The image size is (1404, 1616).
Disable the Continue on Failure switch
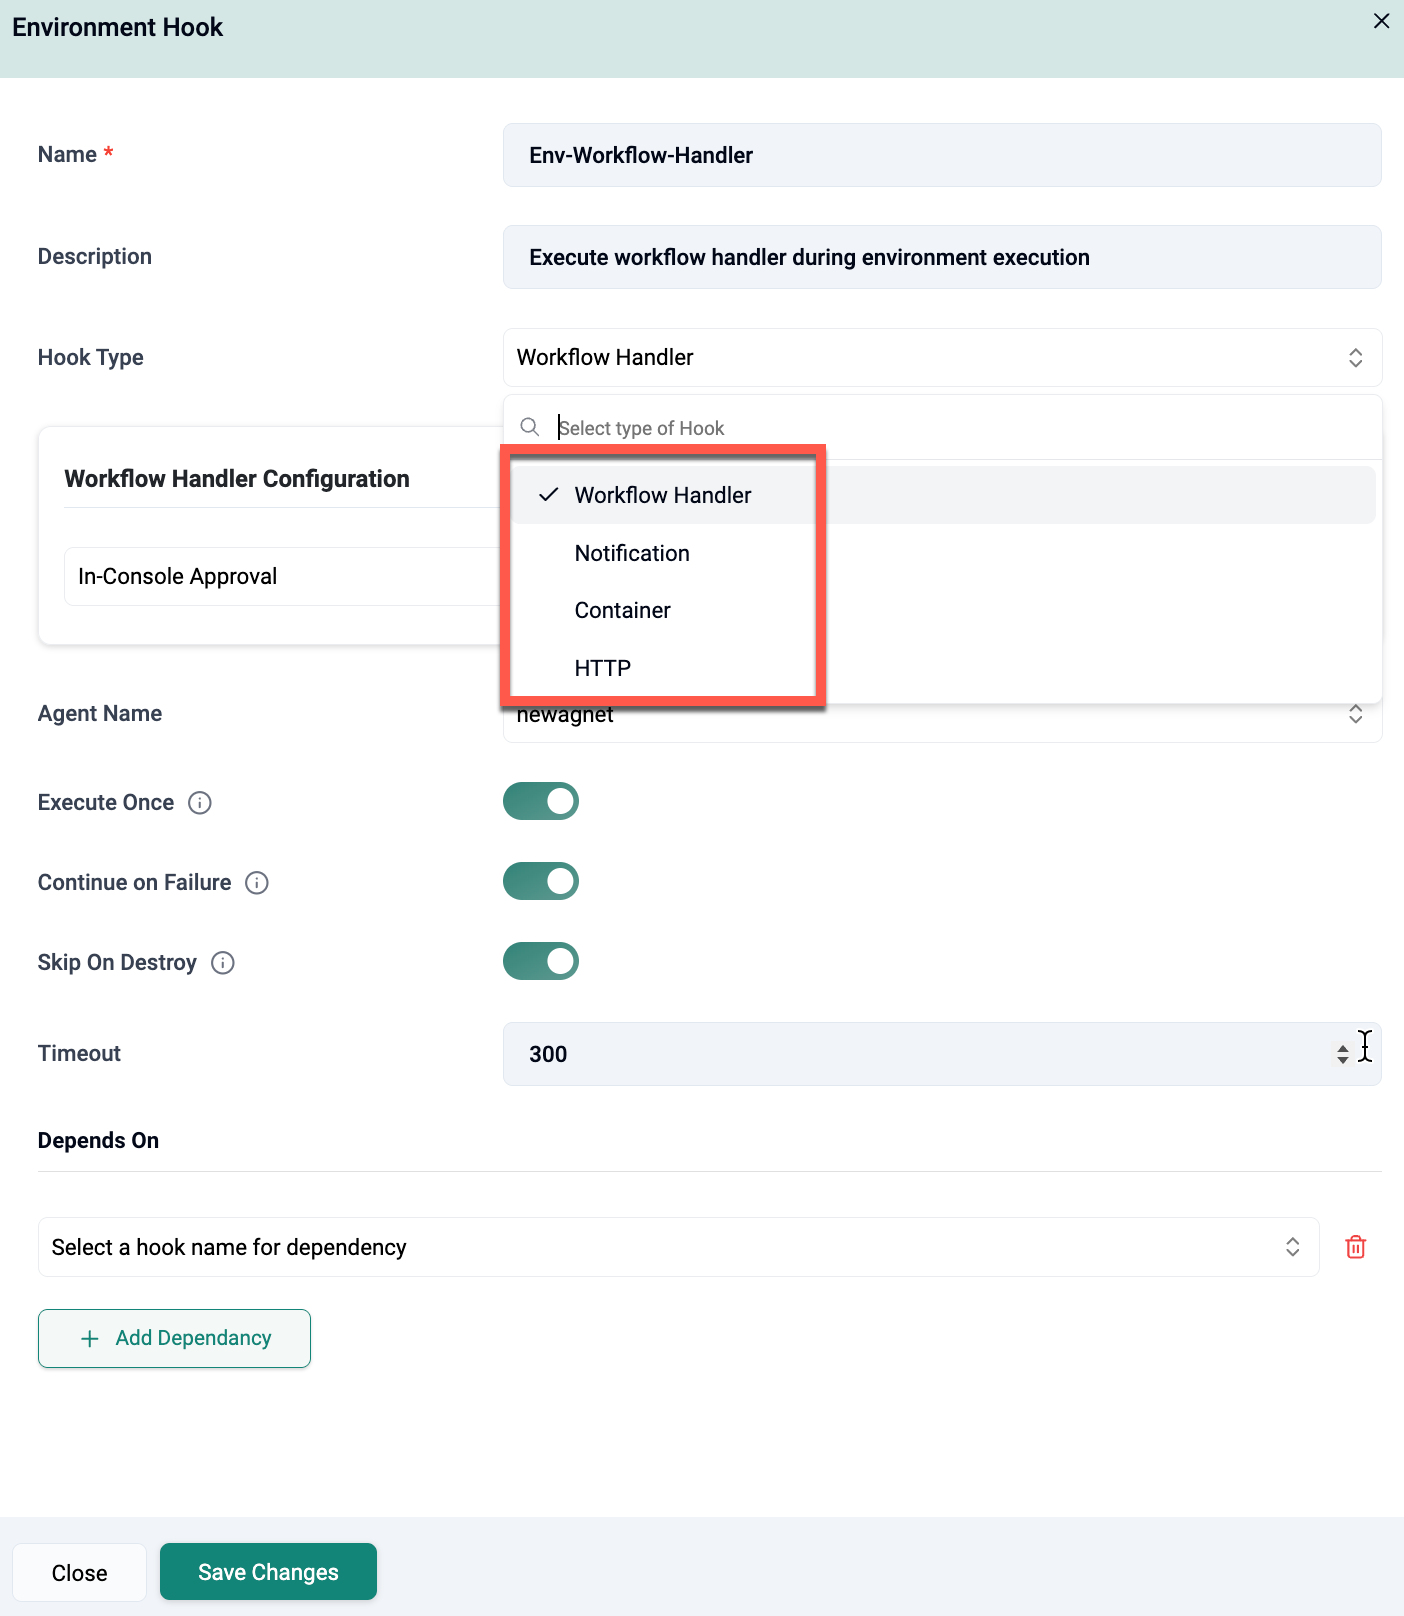(540, 881)
